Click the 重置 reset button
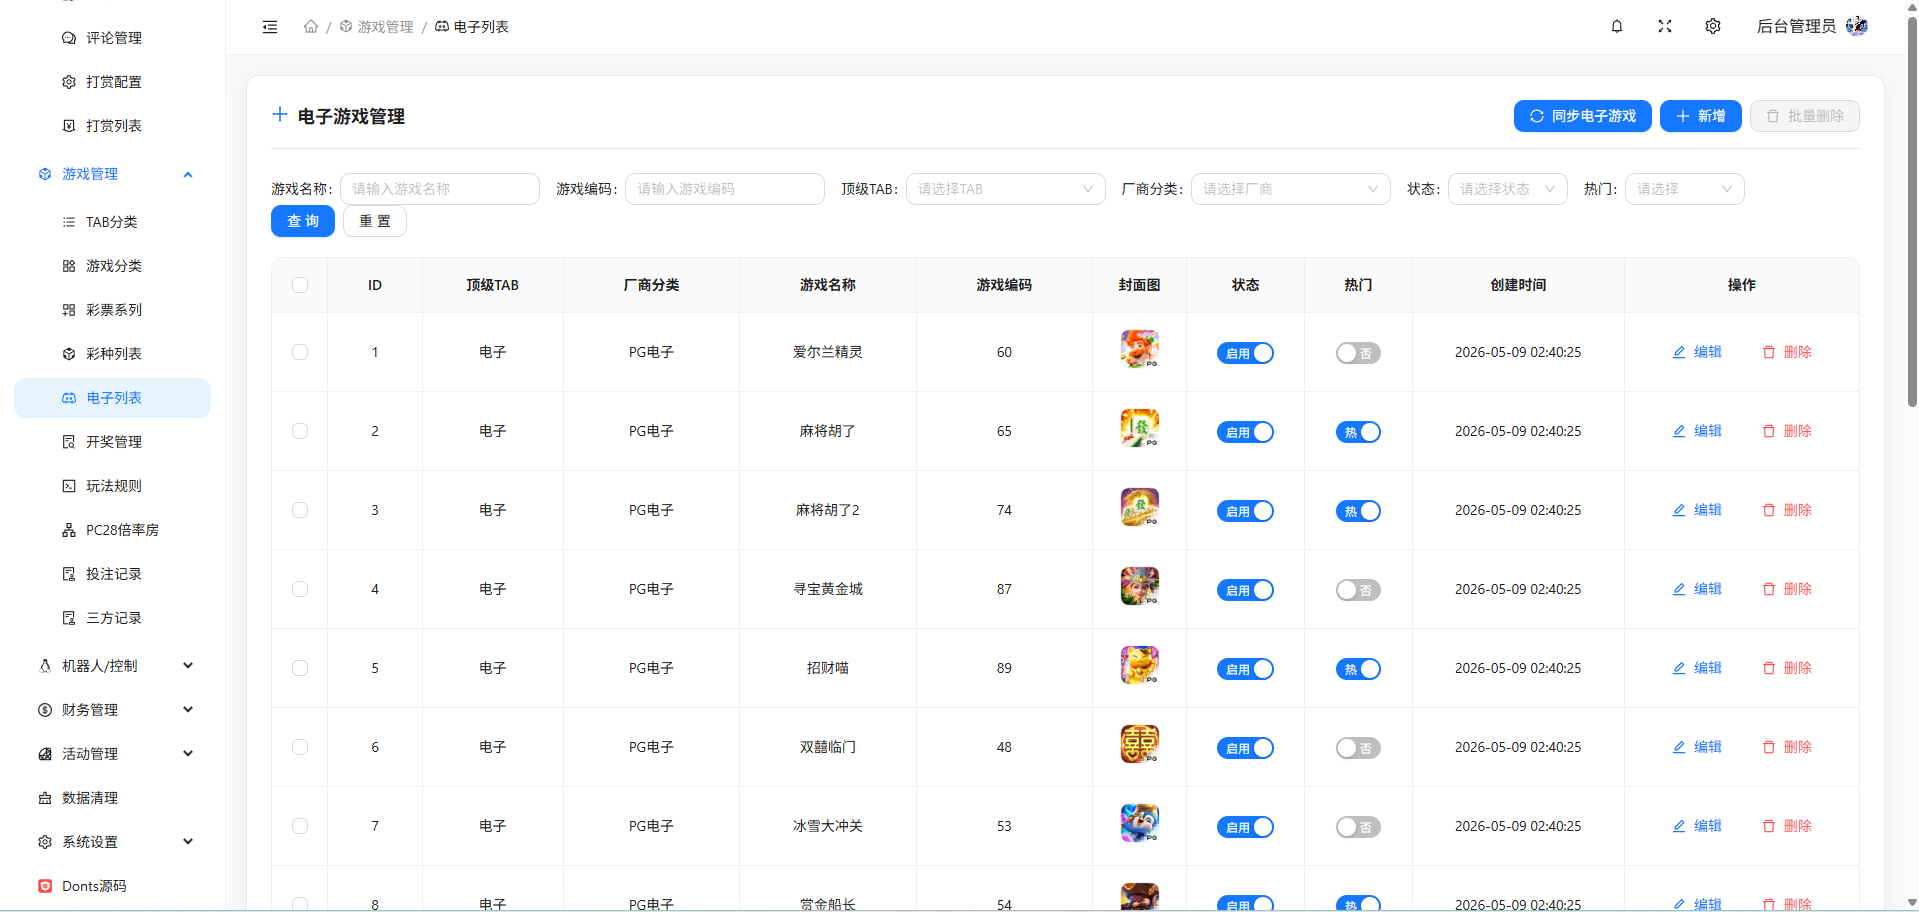Viewport: 1919px width, 912px height. 375,221
